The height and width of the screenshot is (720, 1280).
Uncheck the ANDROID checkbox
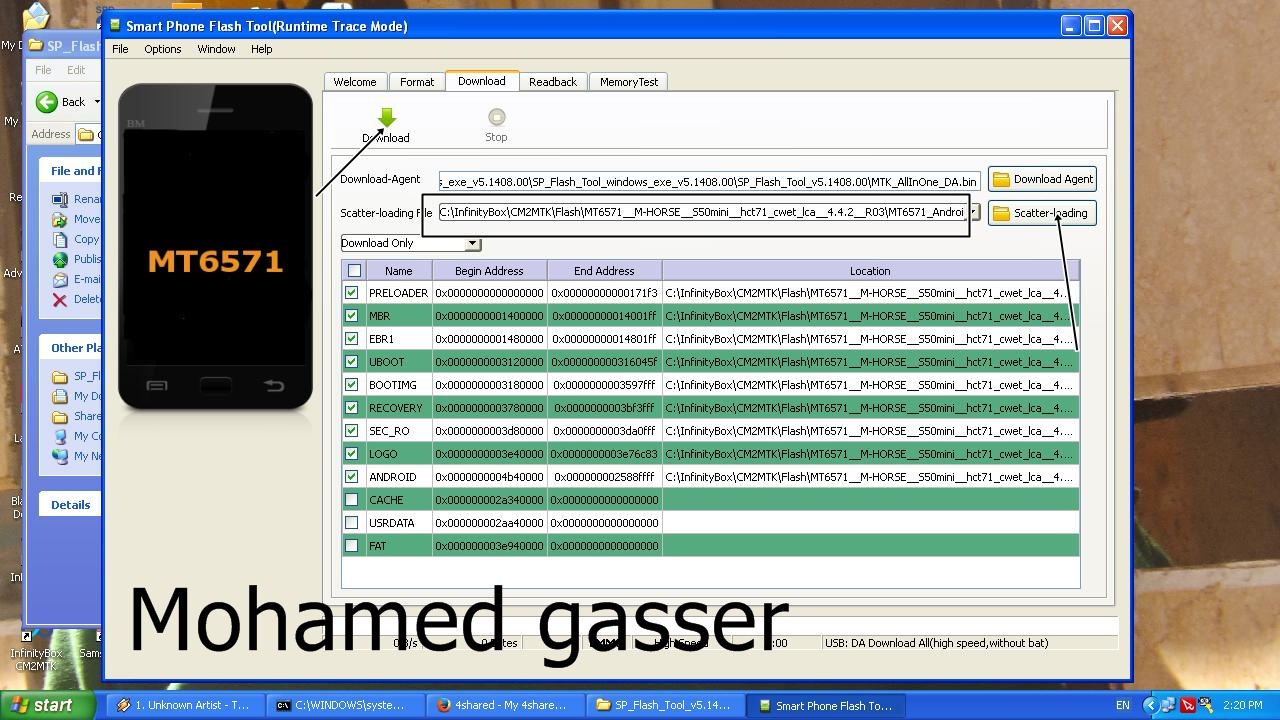click(x=352, y=477)
